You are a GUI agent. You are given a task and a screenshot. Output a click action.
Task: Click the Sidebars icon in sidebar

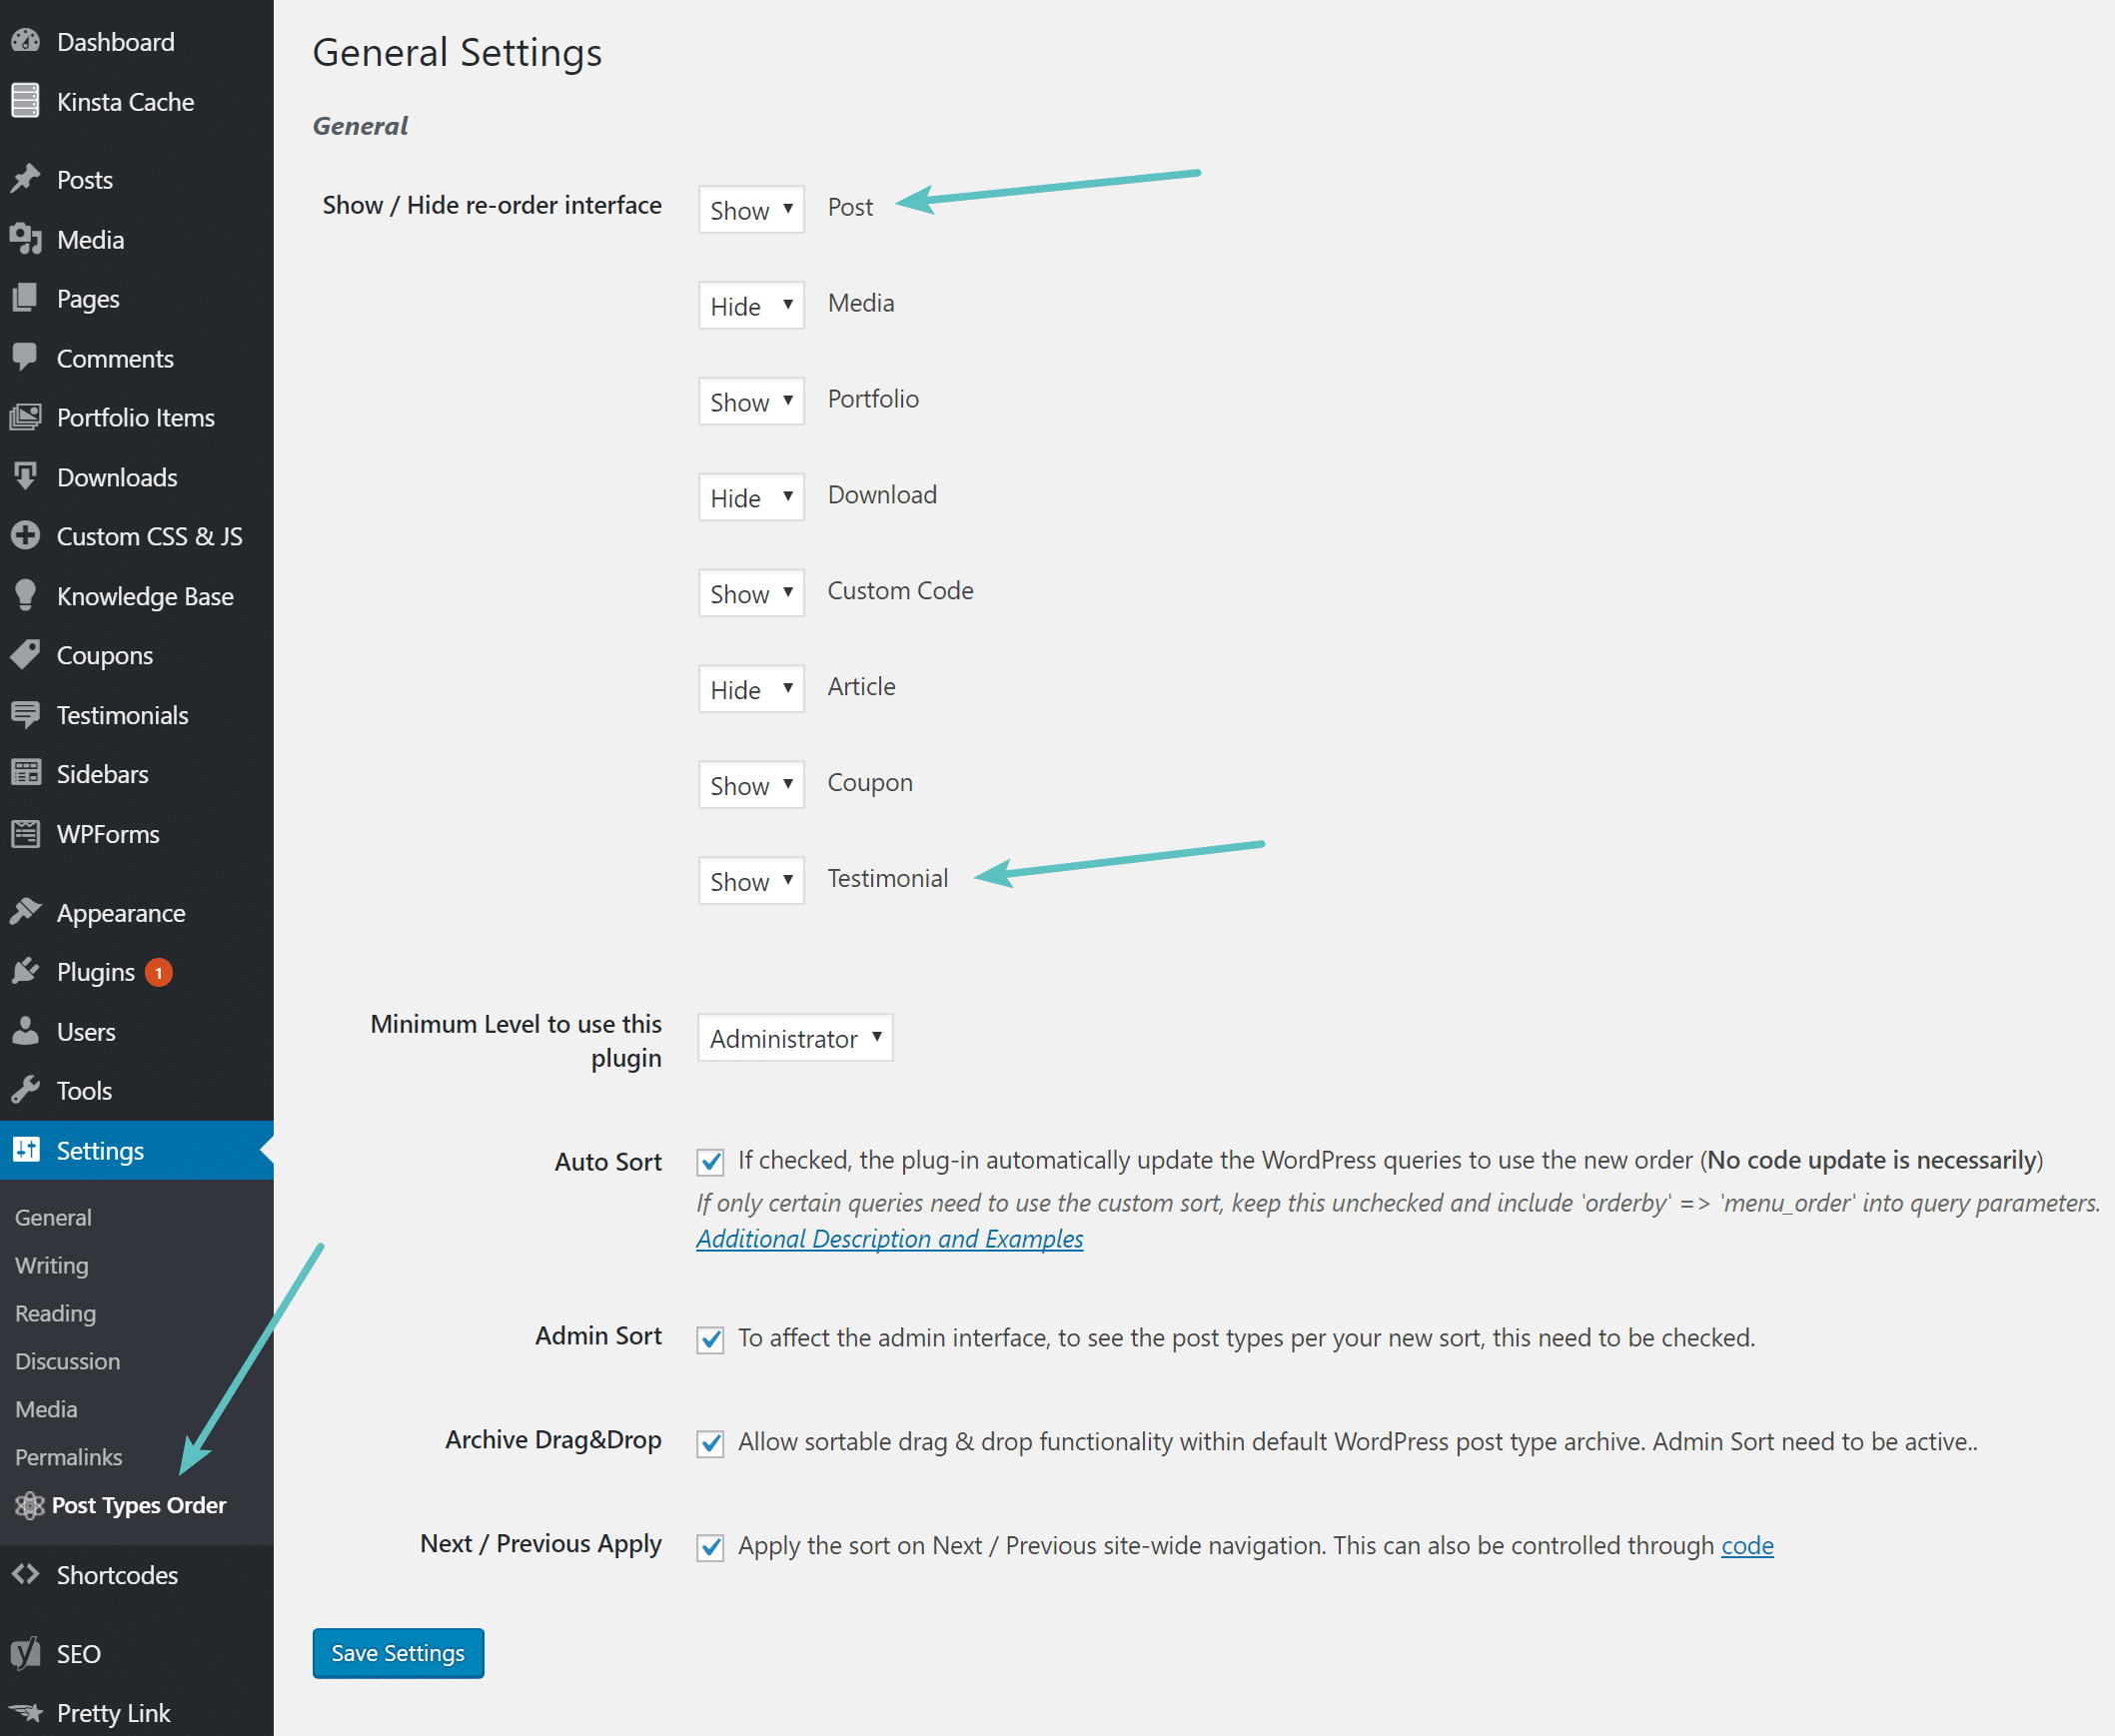coord(28,773)
